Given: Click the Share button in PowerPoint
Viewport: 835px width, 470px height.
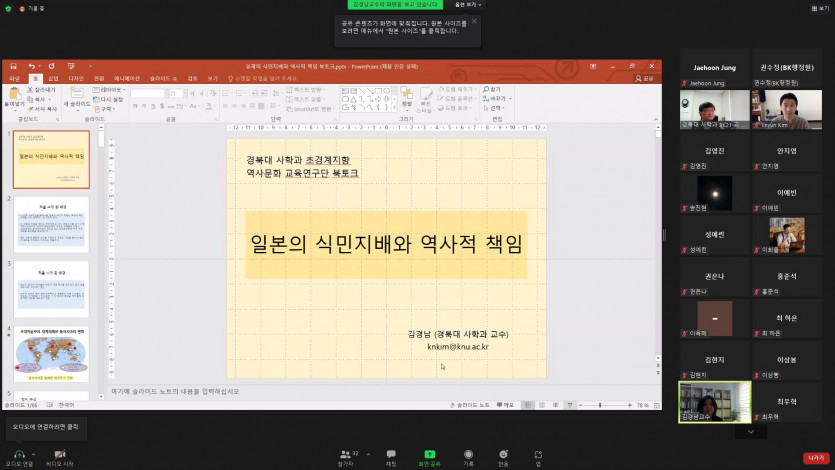Looking at the screenshot, I should pyautogui.click(x=644, y=78).
